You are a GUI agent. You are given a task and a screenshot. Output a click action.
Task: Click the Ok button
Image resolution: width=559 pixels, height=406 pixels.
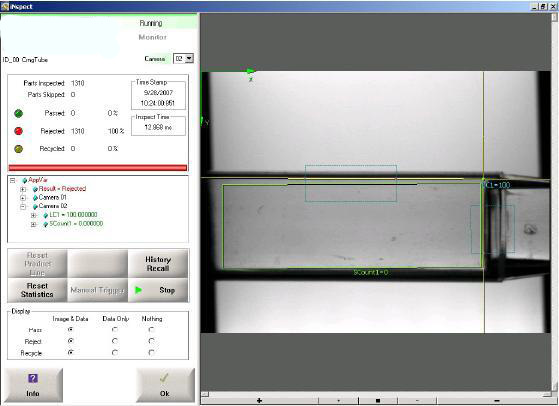tap(165, 385)
